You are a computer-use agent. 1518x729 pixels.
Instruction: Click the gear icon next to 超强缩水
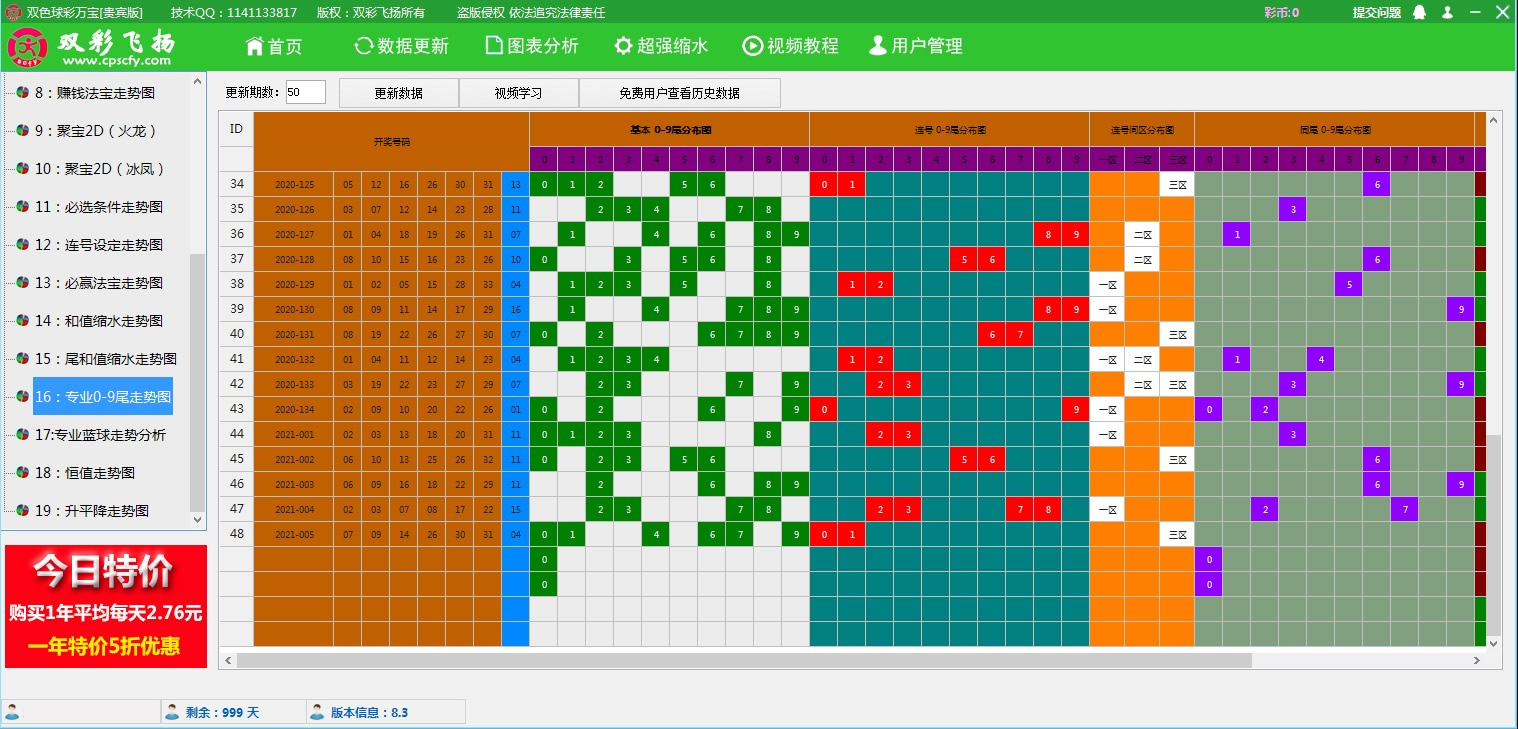point(622,46)
